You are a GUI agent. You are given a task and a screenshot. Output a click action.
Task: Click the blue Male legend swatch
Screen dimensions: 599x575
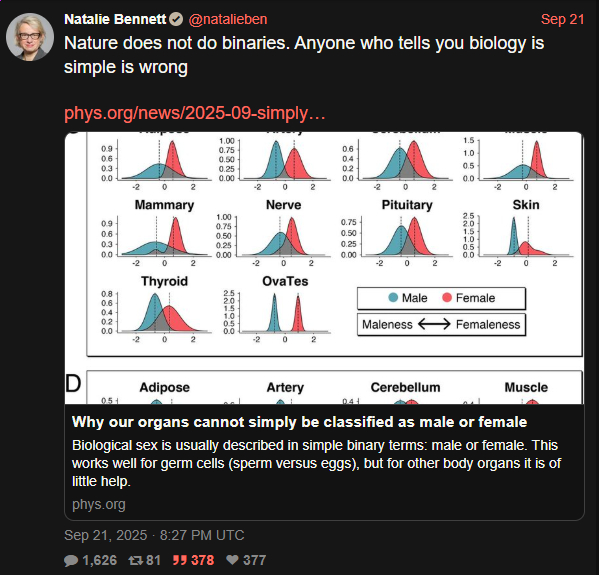tap(393, 297)
